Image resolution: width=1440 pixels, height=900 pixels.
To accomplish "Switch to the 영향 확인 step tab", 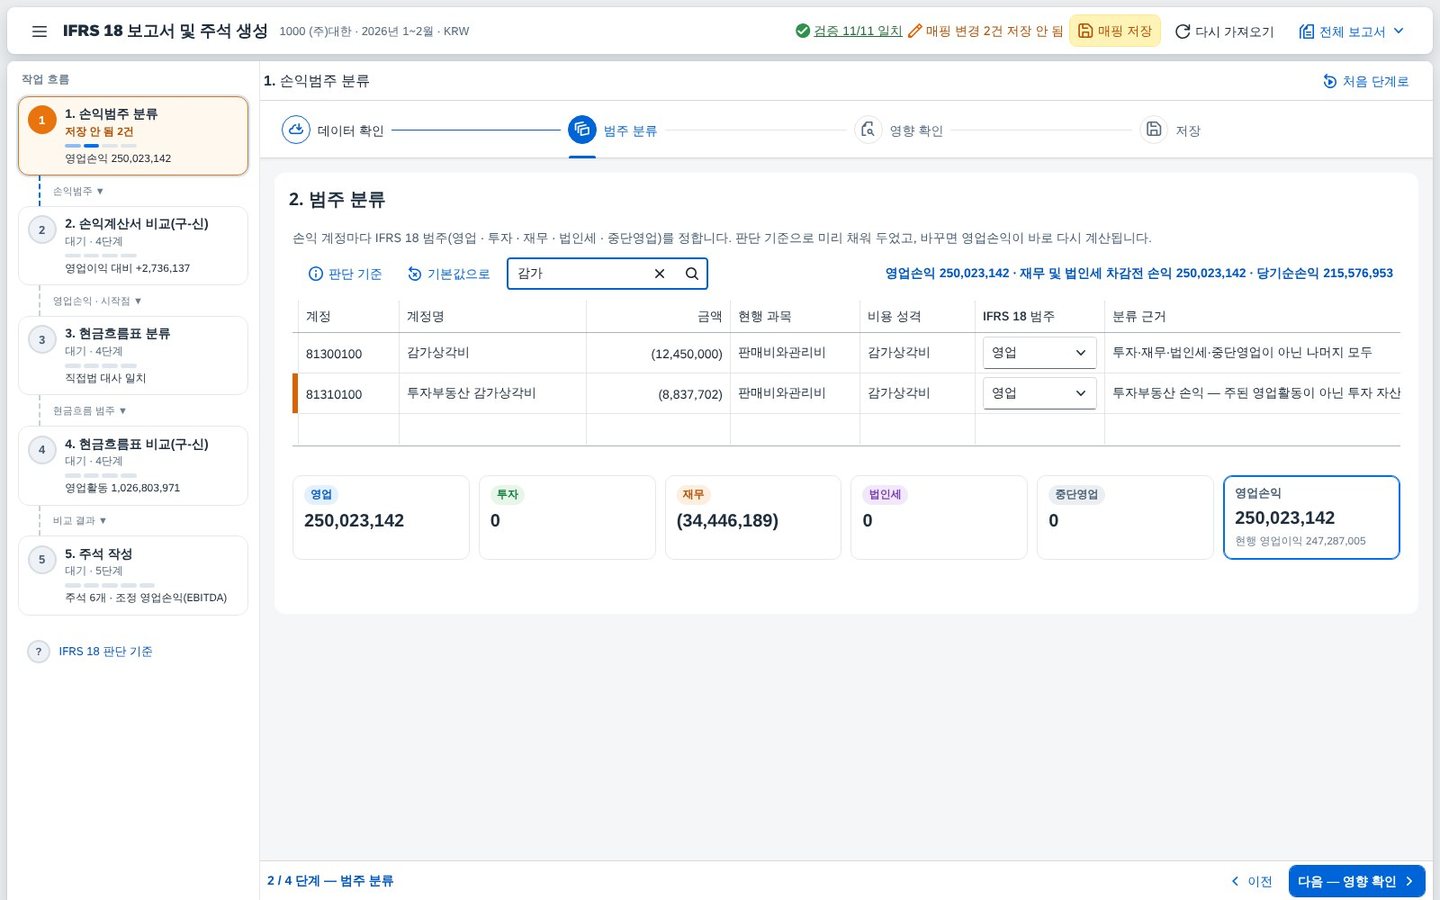I will (x=899, y=130).
